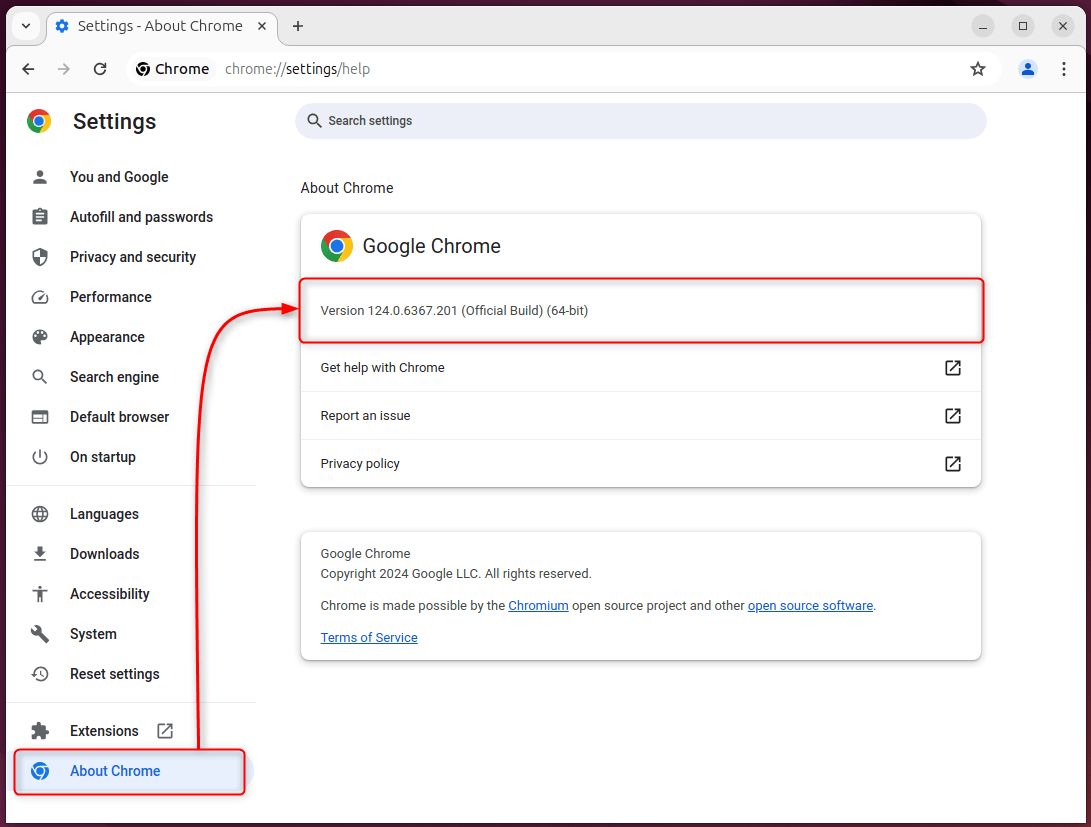Open You and Google settings
1091x827 pixels.
point(119,177)
